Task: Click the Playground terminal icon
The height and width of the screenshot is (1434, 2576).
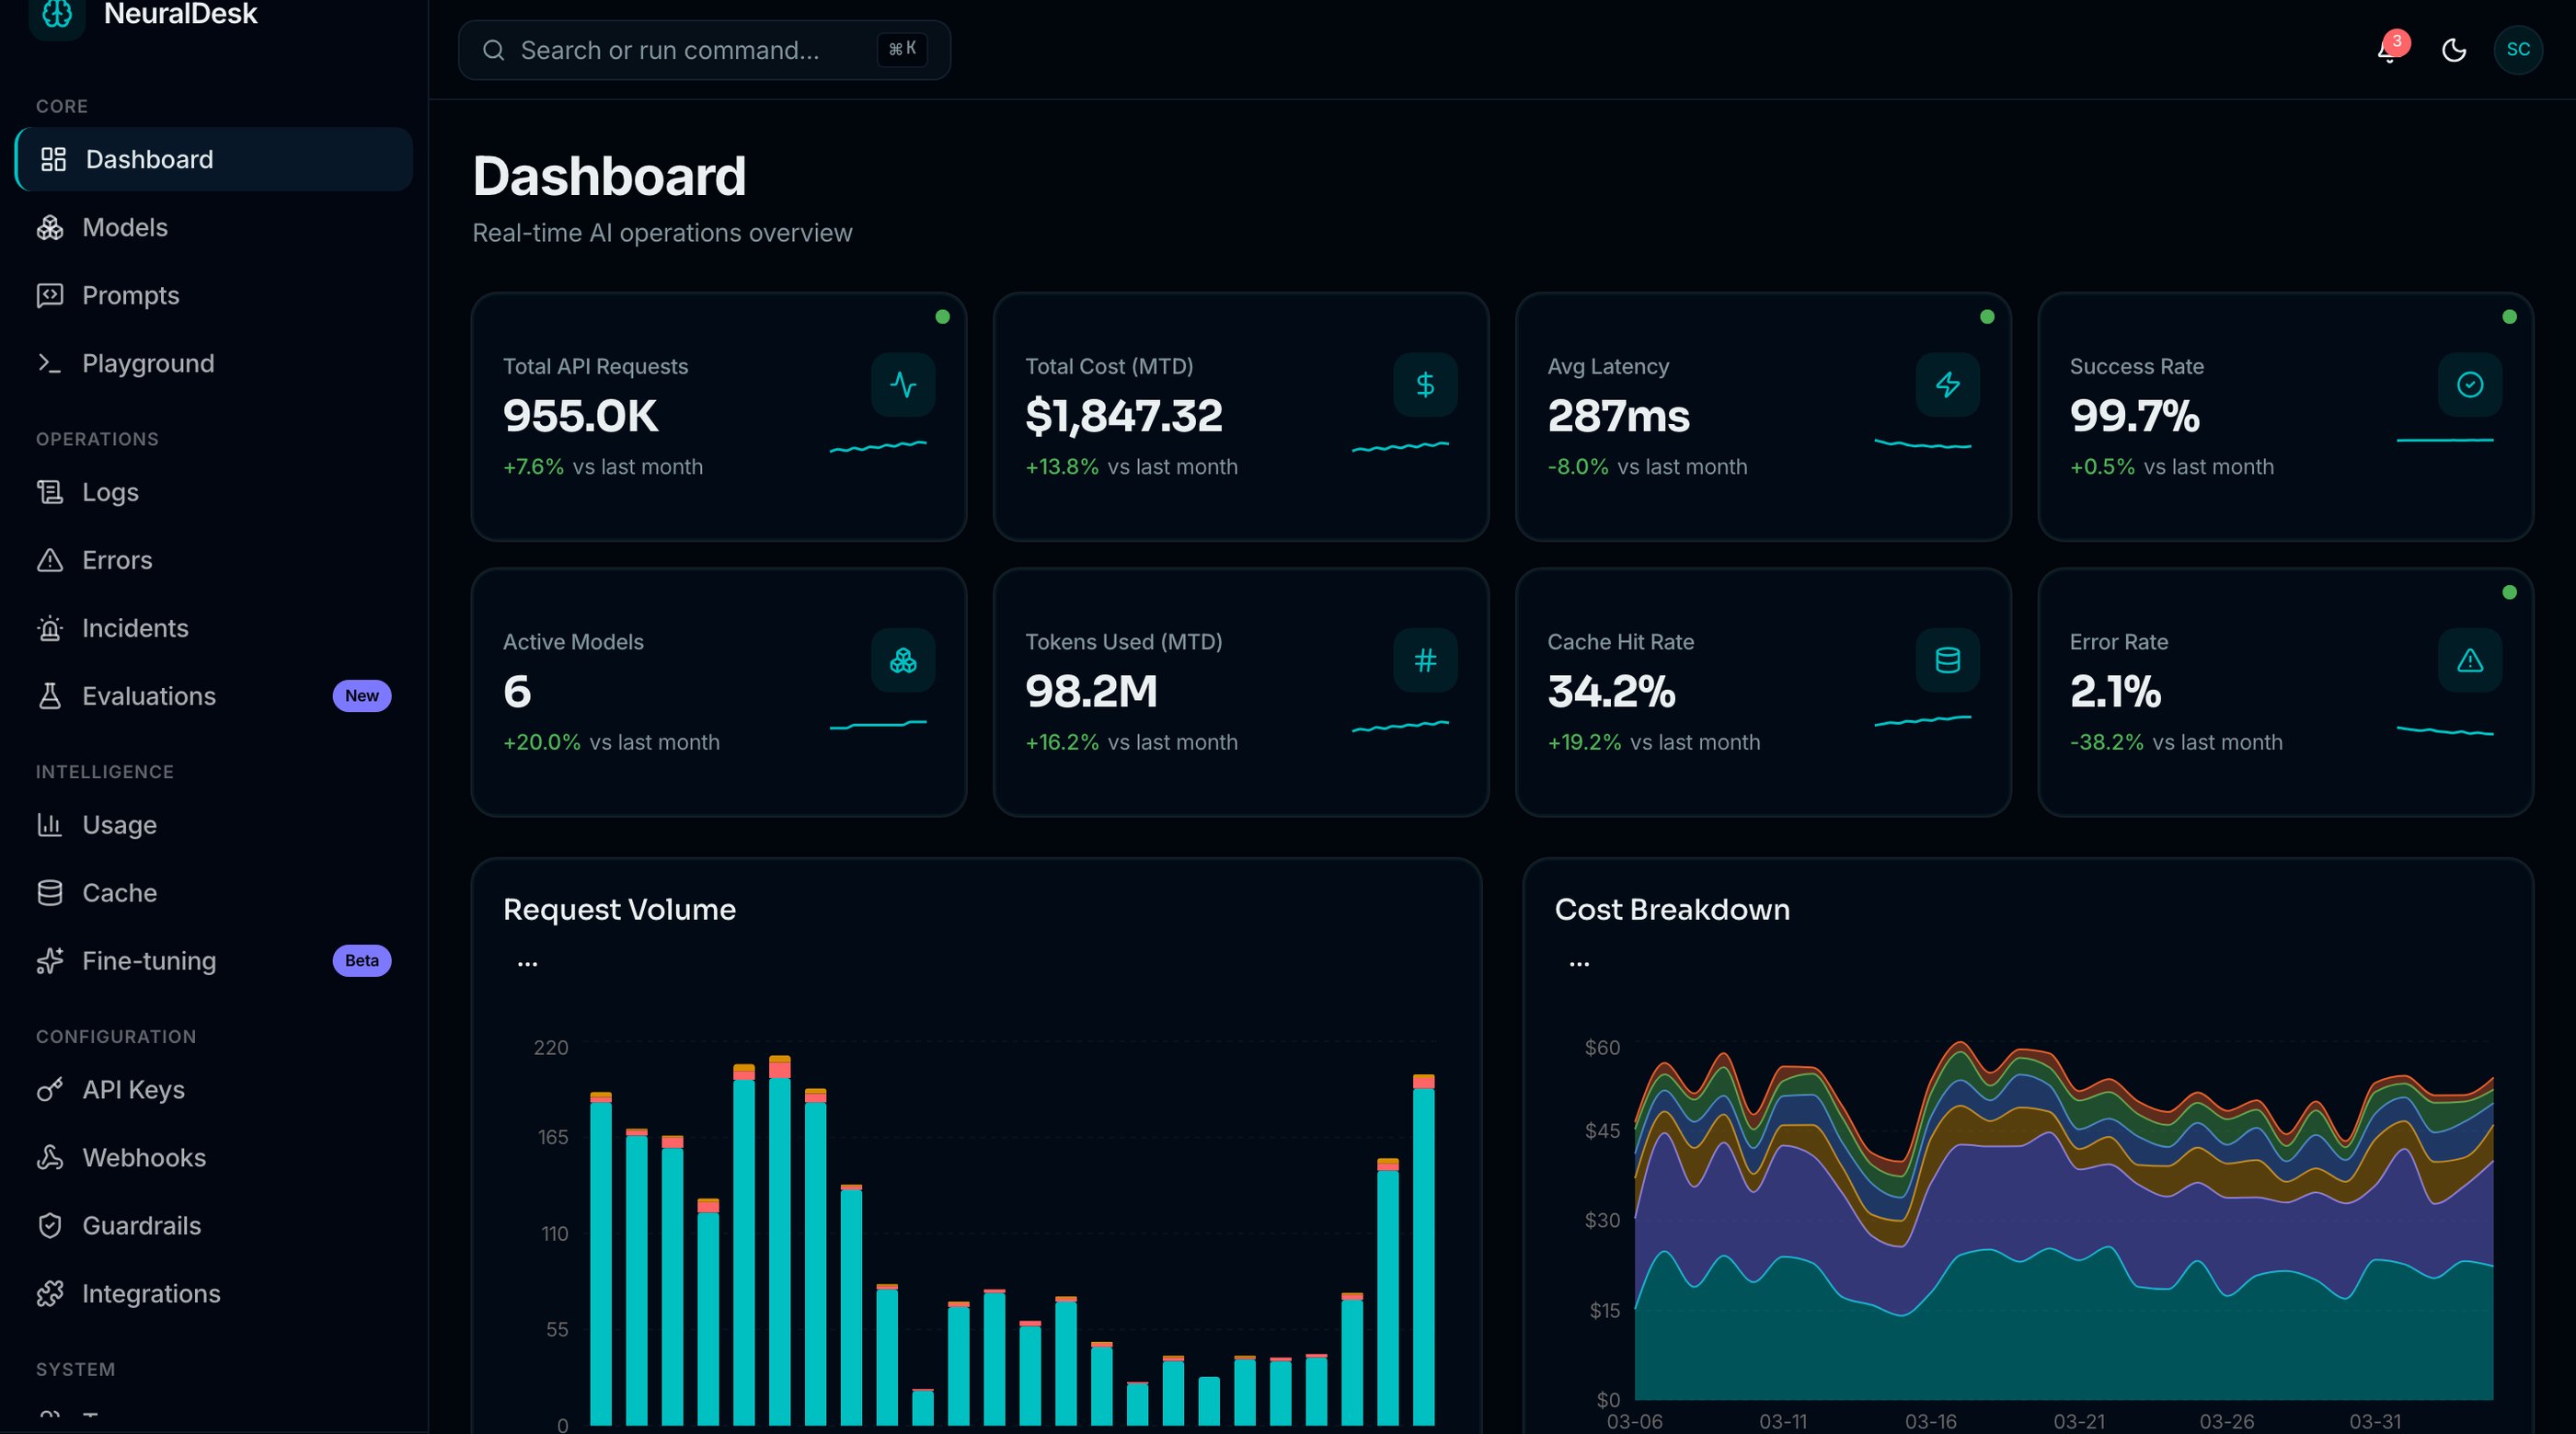Action: tap(50, 363)
